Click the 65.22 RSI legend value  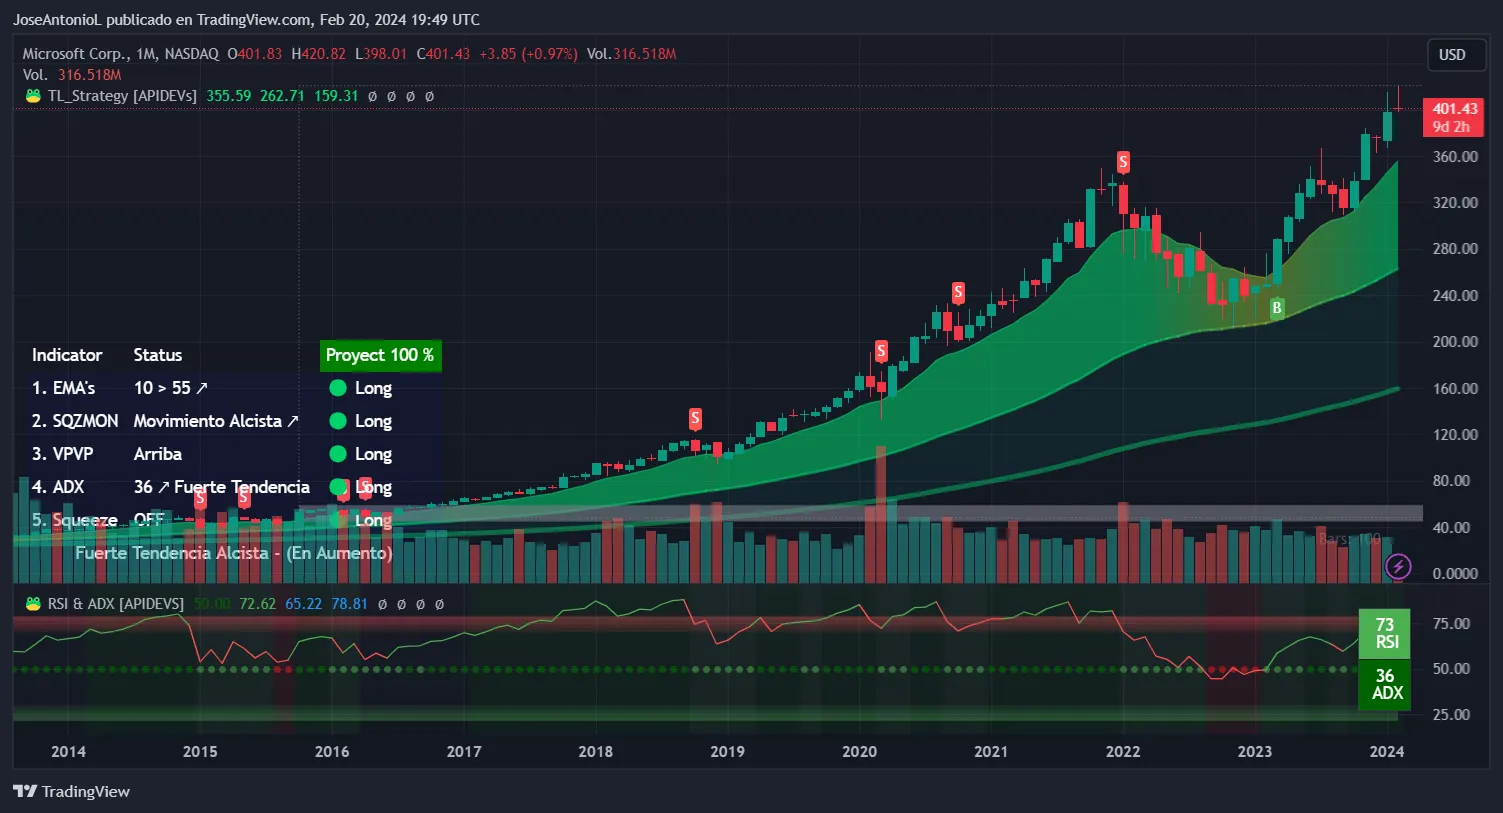pos(304,604)
